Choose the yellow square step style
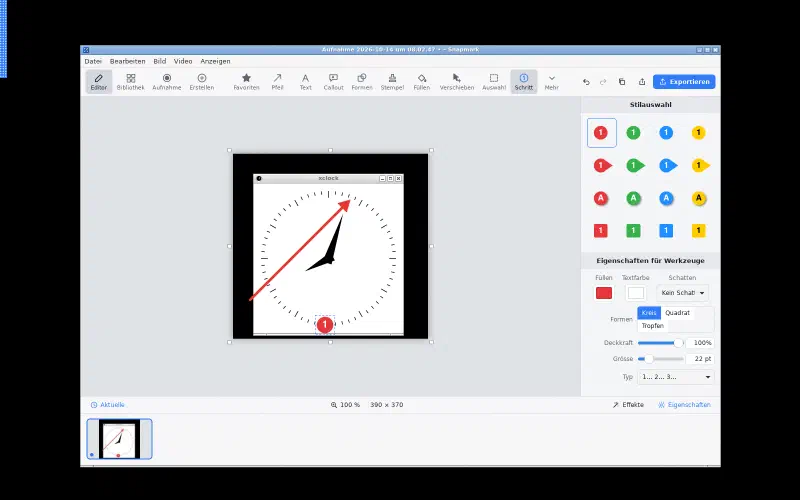 pos(698,231)
